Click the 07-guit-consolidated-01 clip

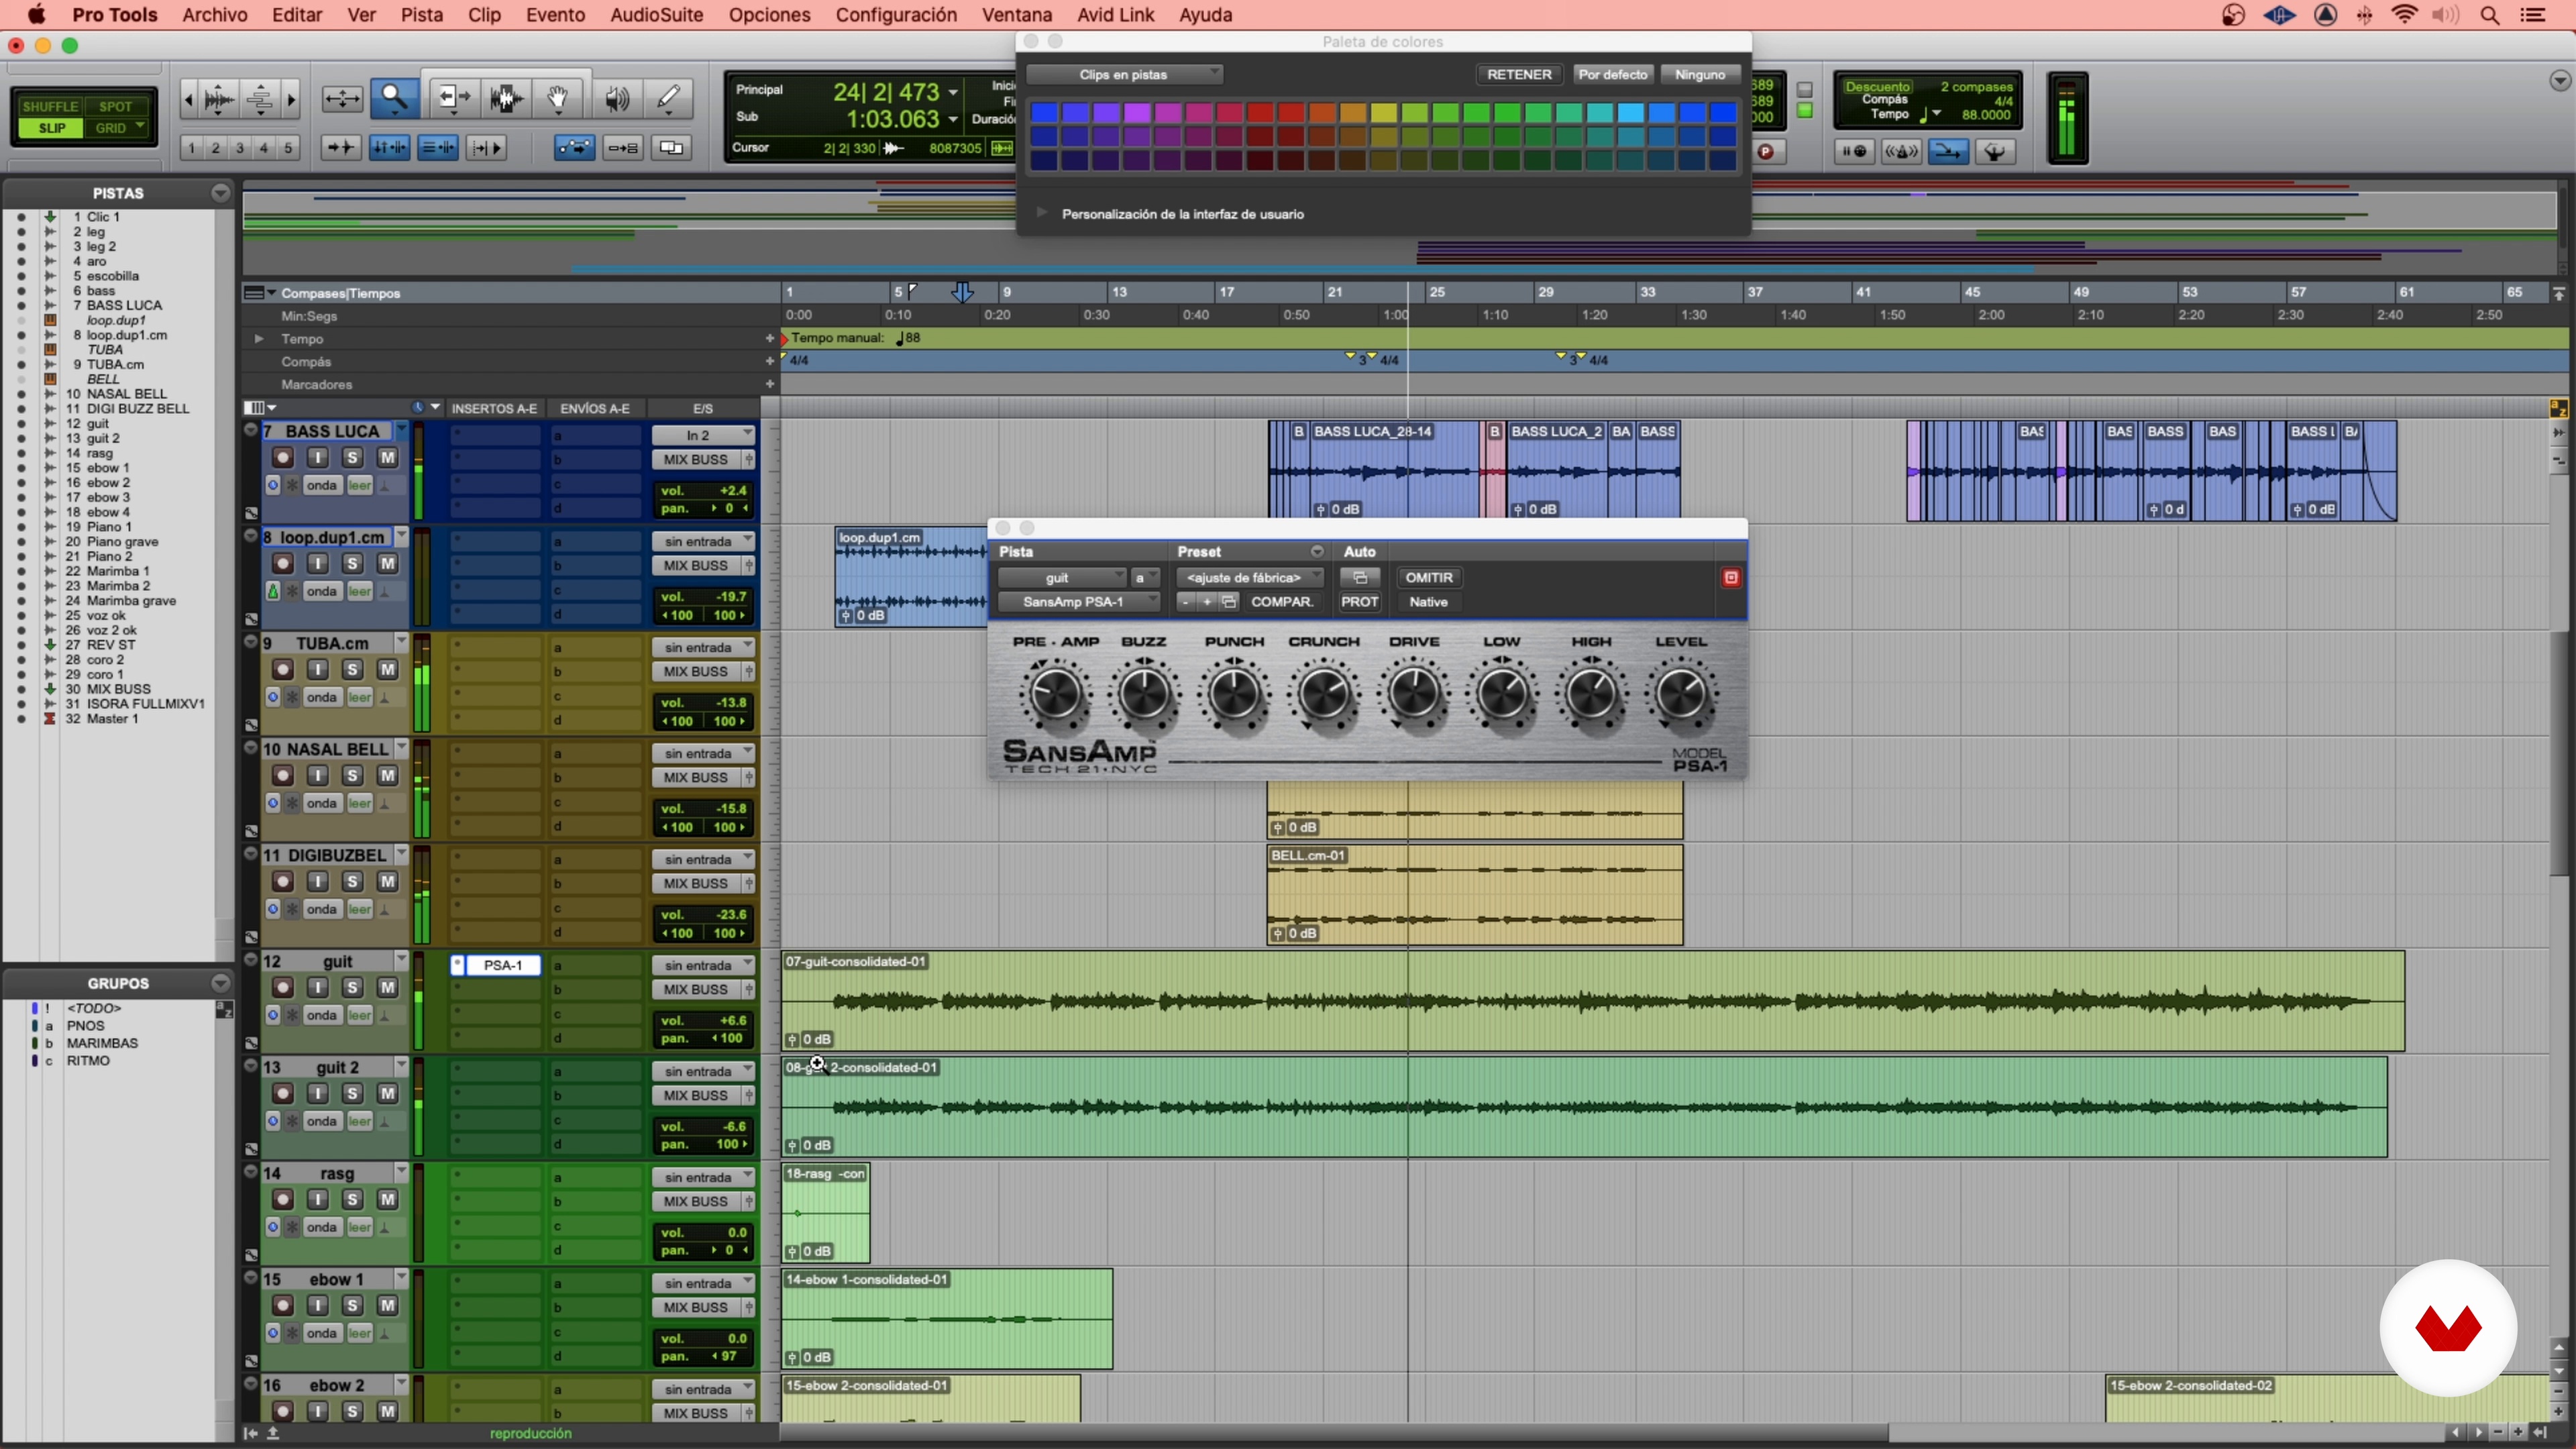(x=1592, y=1000)
